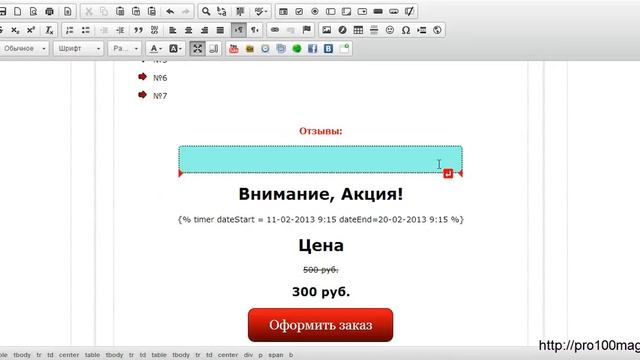
Task: Create a Div container
Action: tap(154, 30)
